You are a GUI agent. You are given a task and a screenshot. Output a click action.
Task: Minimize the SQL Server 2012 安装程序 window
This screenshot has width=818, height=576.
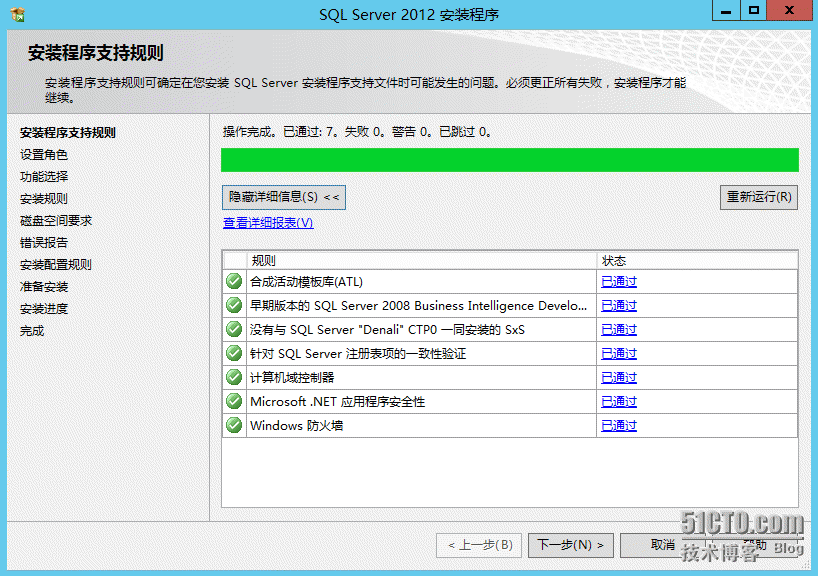pos(726,10)
